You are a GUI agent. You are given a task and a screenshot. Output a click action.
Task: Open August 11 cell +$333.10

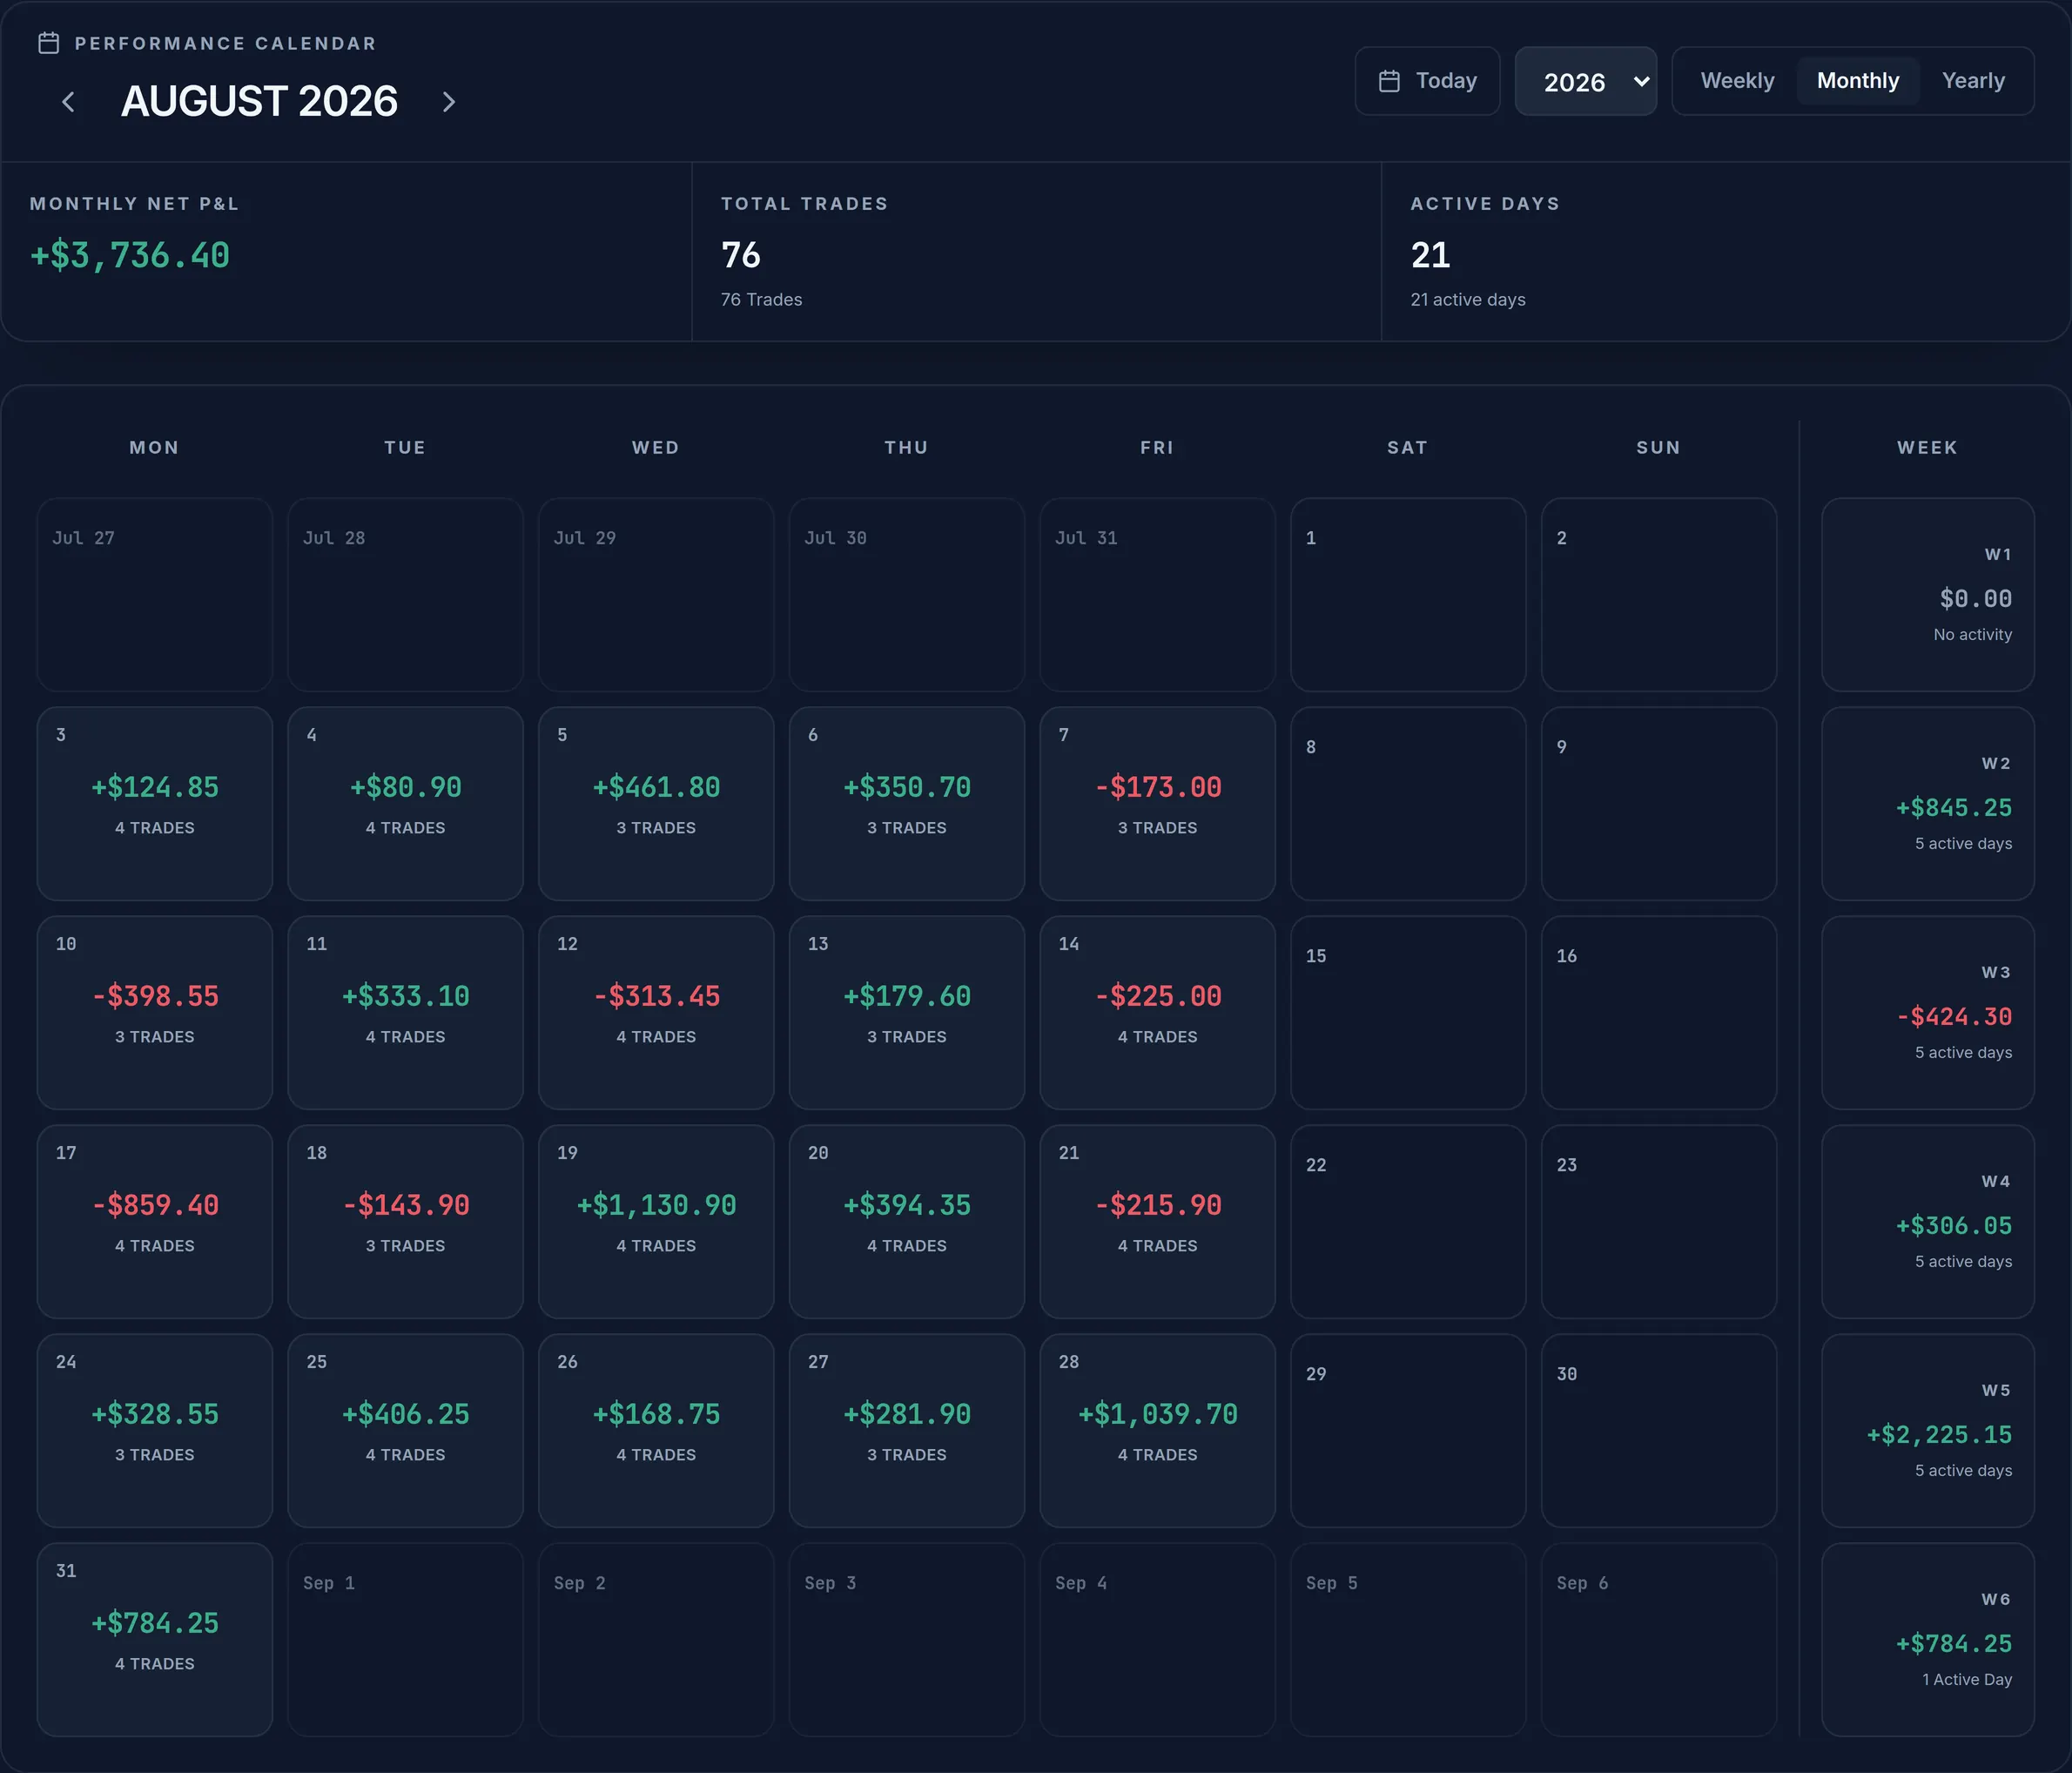click(x=405, y=1013)
